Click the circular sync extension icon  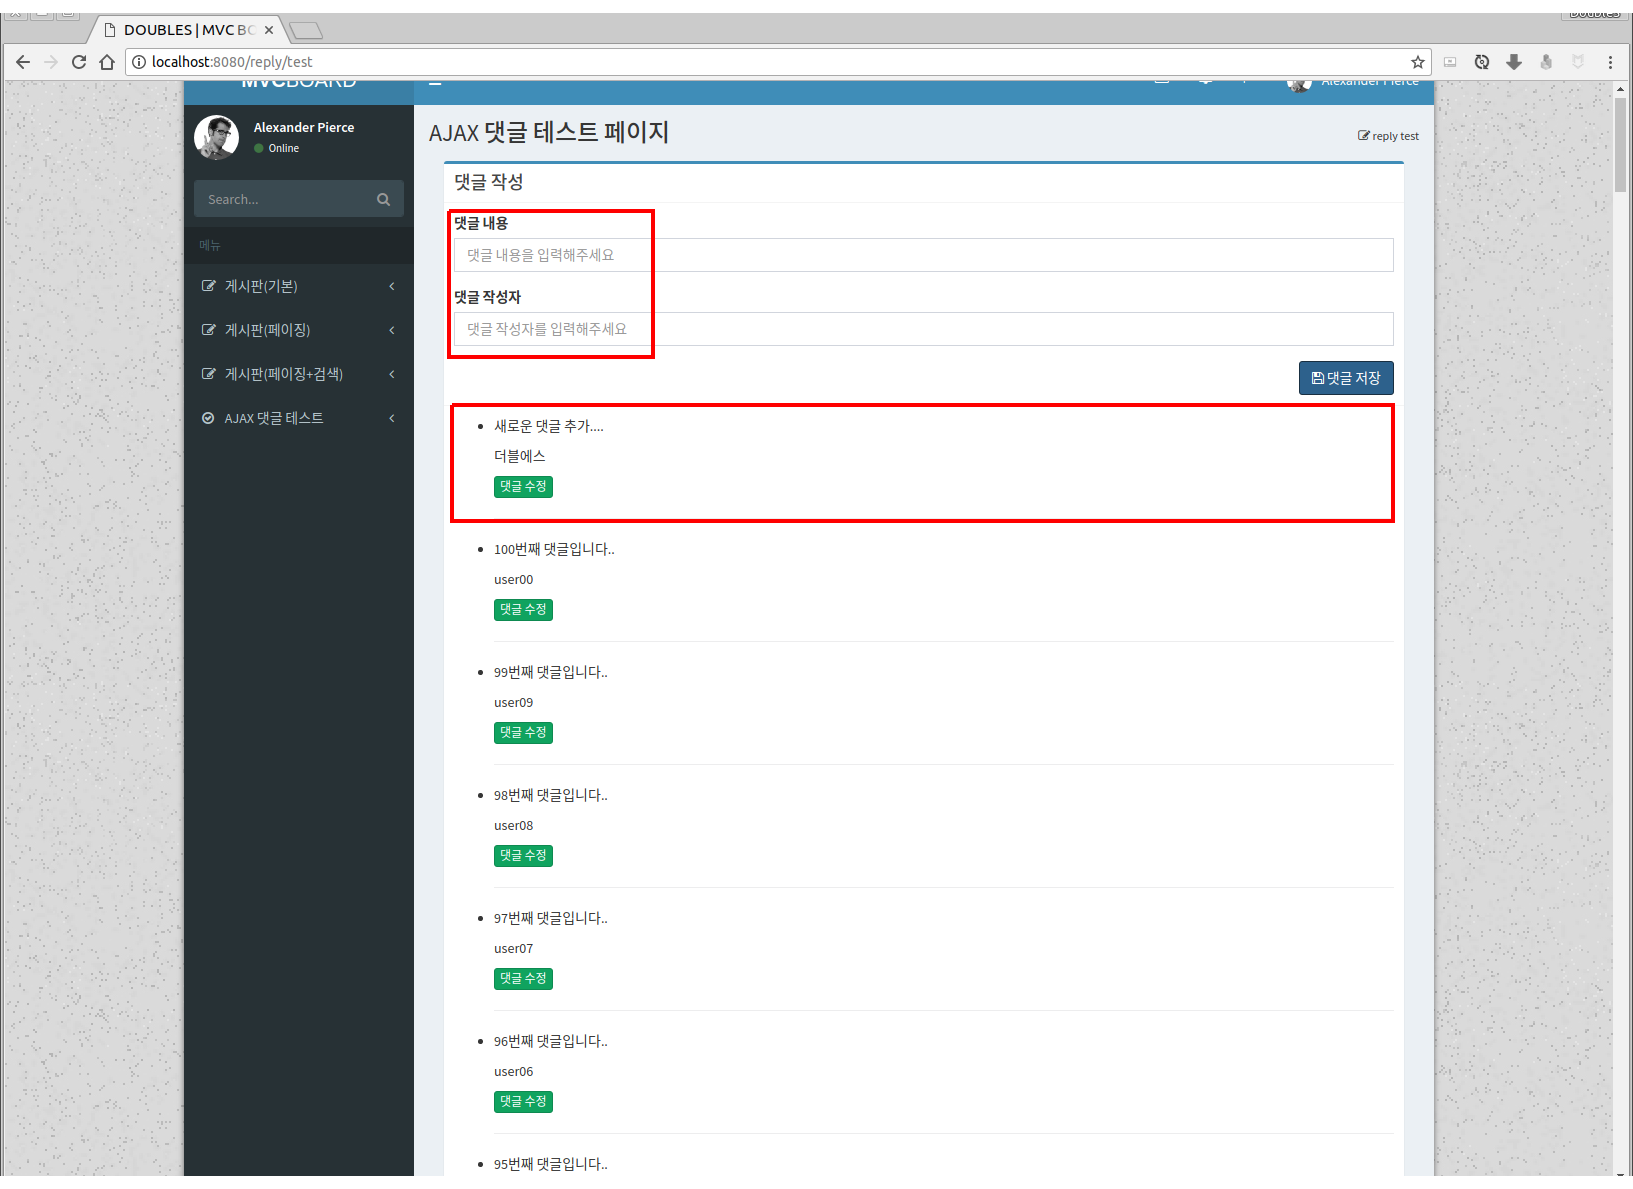(x=1482, y=62)
